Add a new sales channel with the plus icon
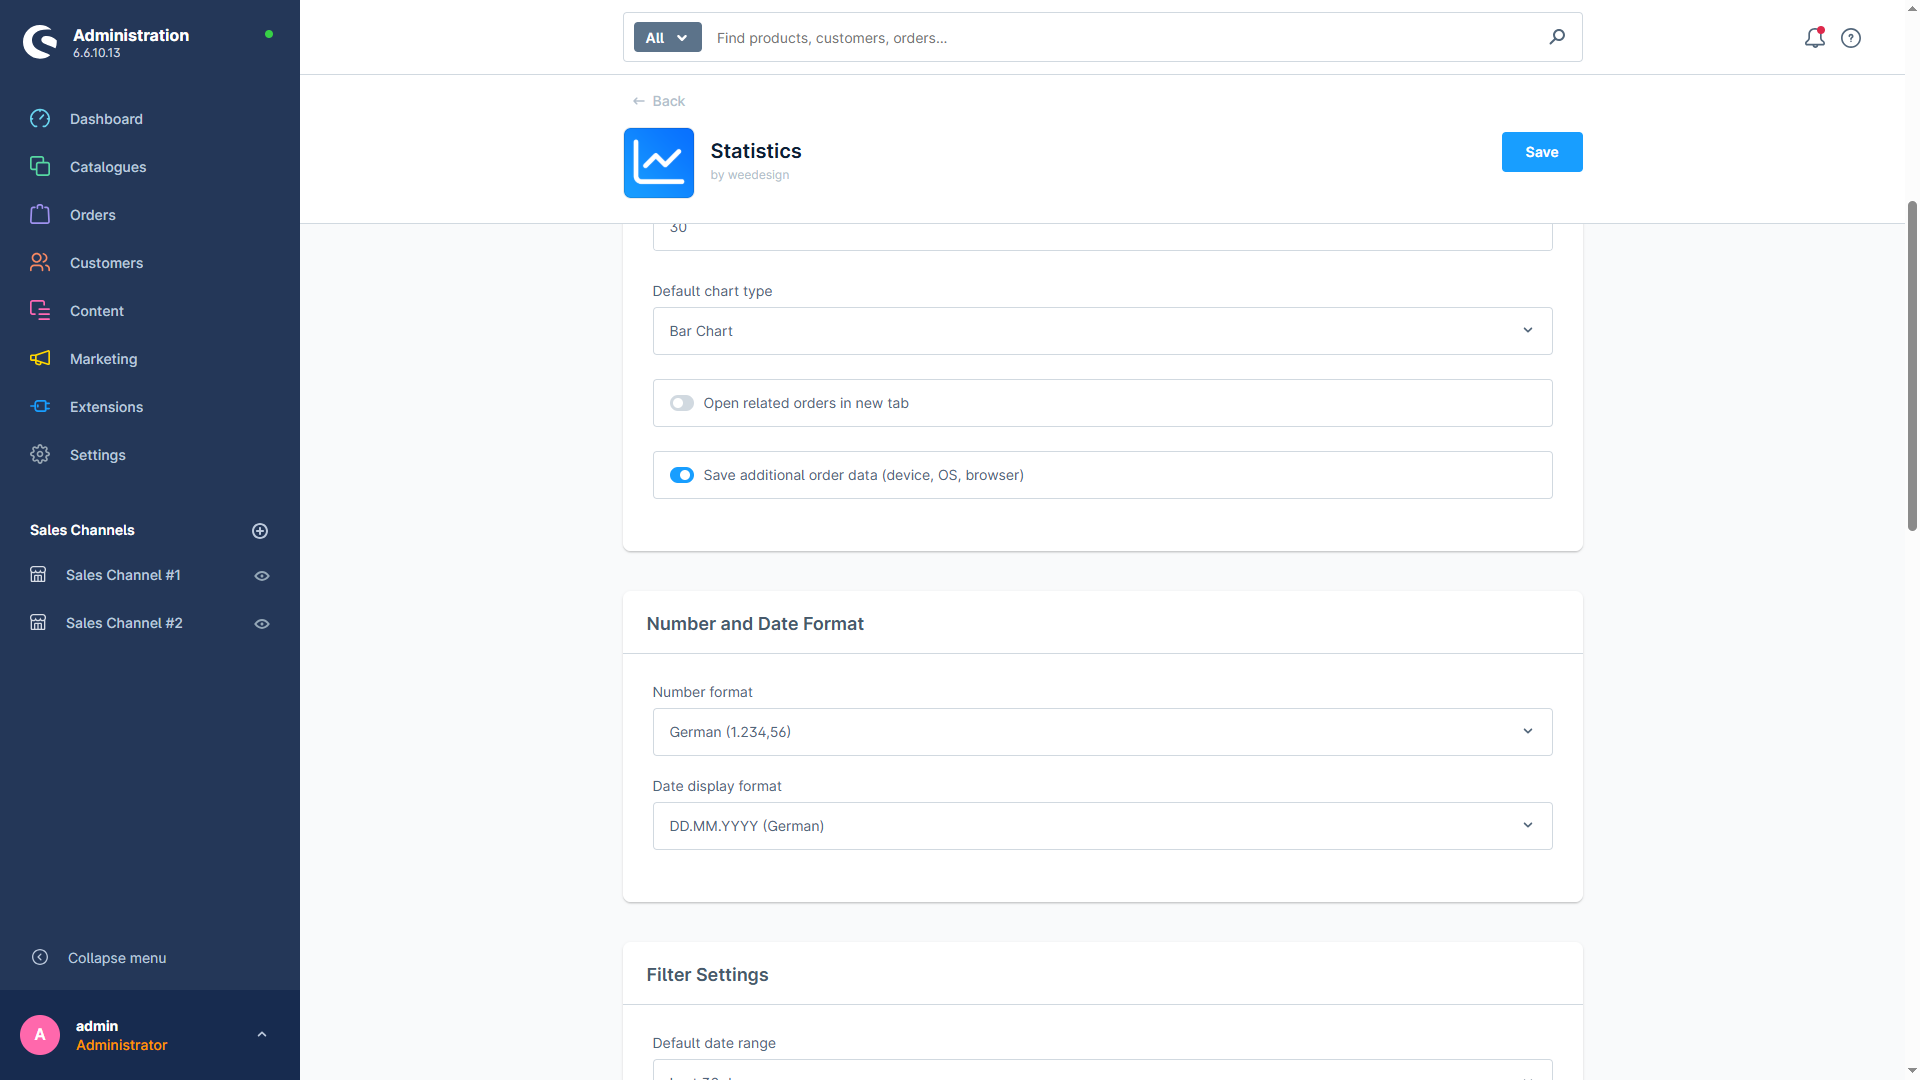 click(260, 531)
